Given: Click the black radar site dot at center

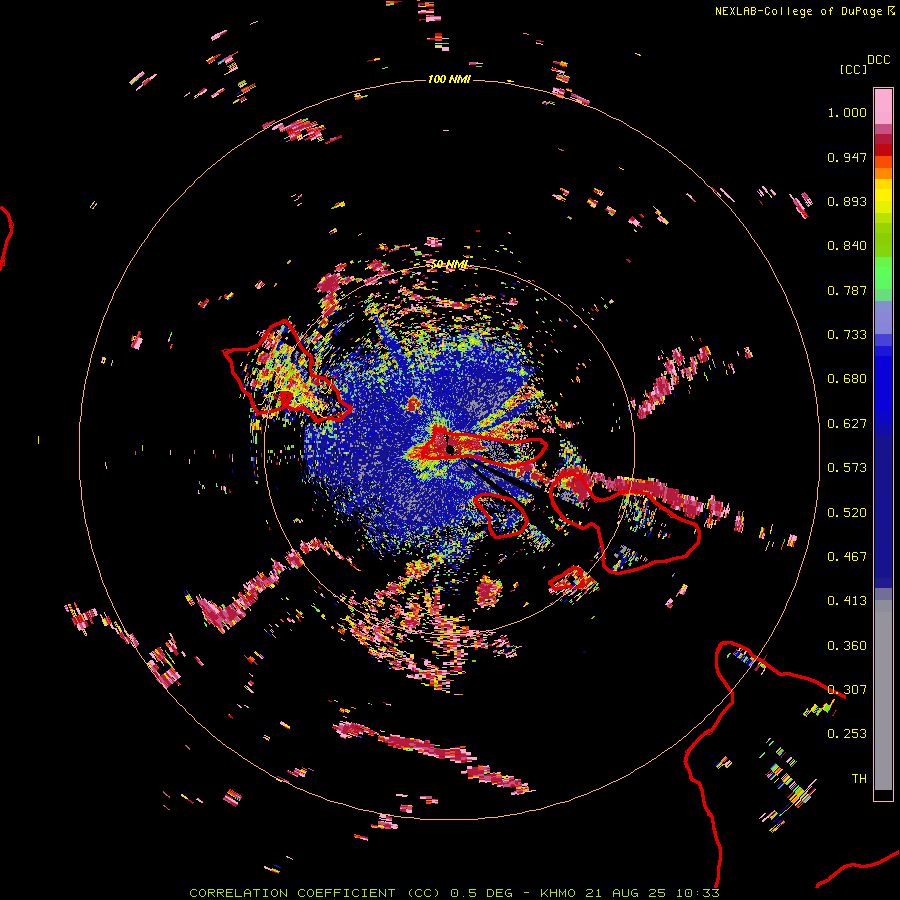Looking at the screenshot, I should click(x=450, y=449).
